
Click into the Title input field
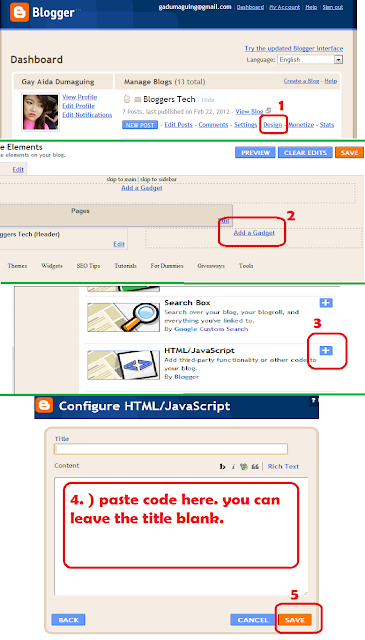171,449
